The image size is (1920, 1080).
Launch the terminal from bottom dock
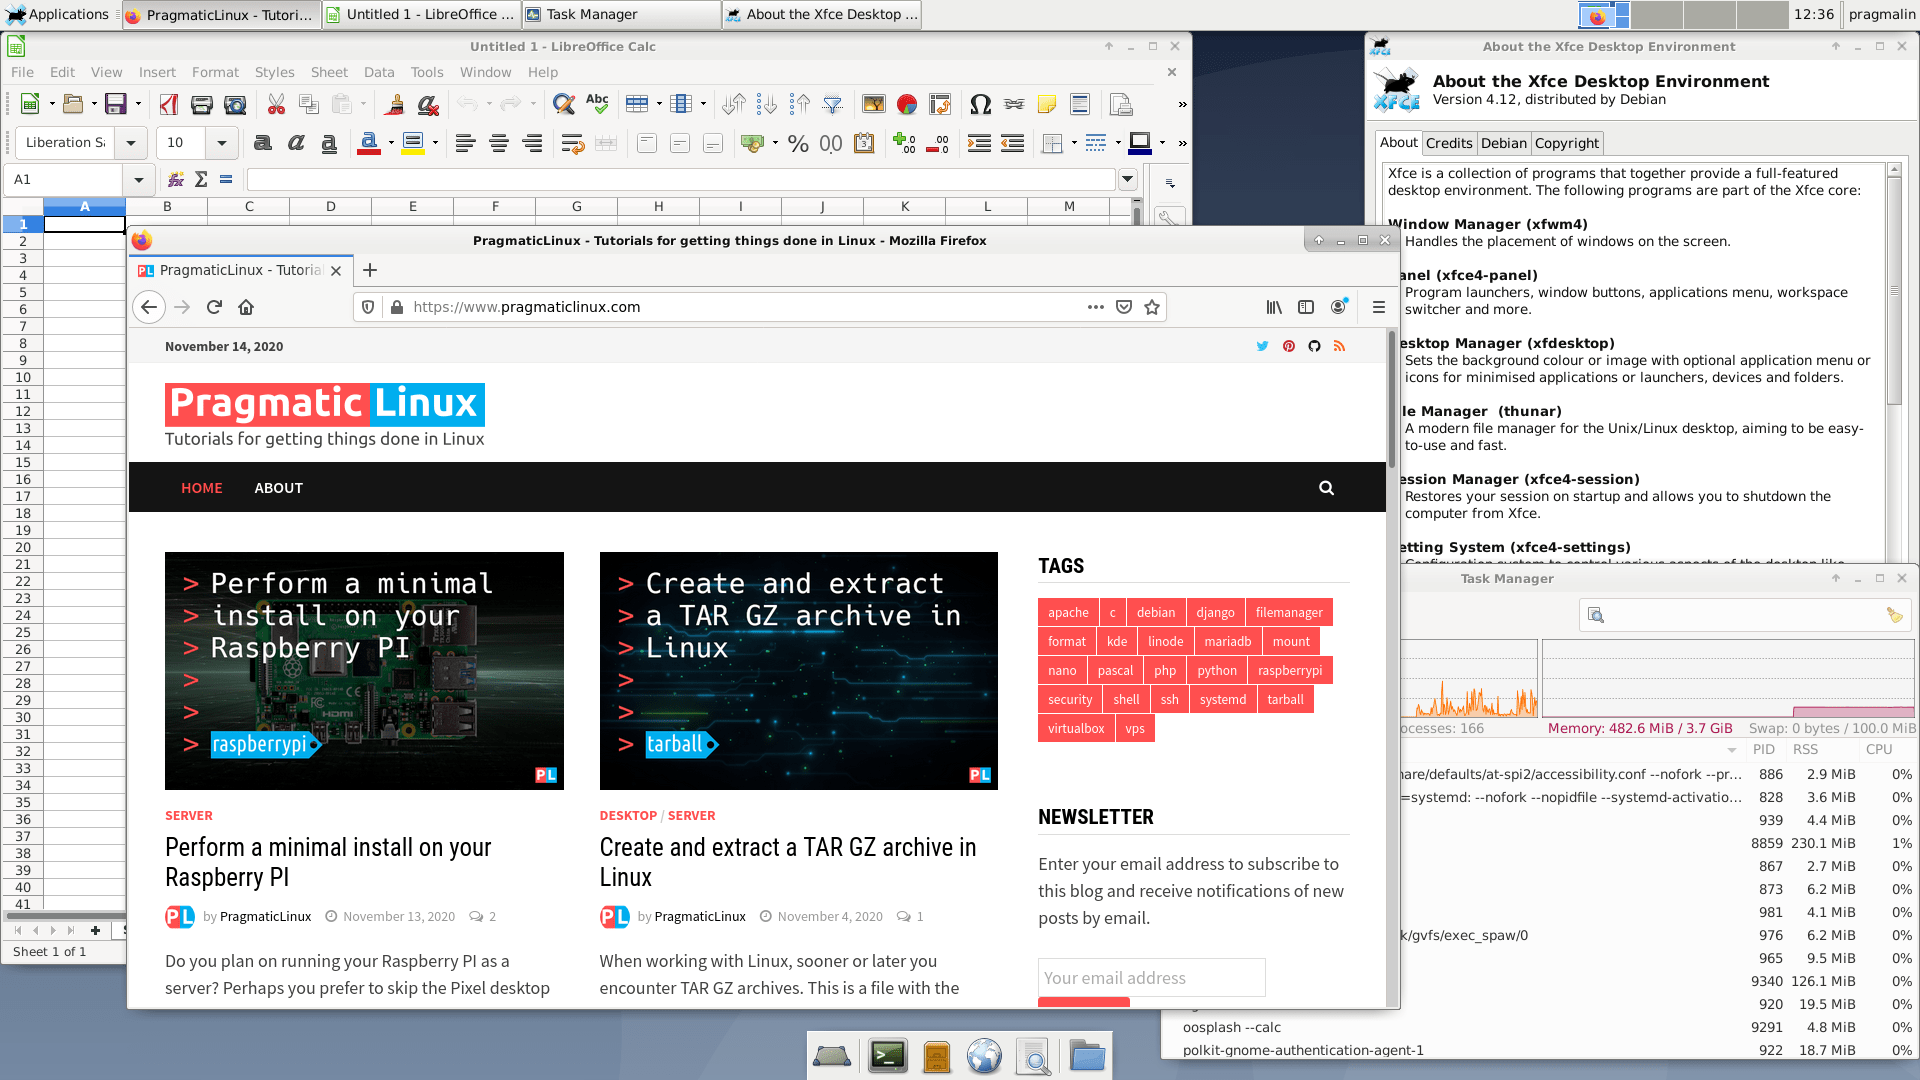(x=887, y=1056)
